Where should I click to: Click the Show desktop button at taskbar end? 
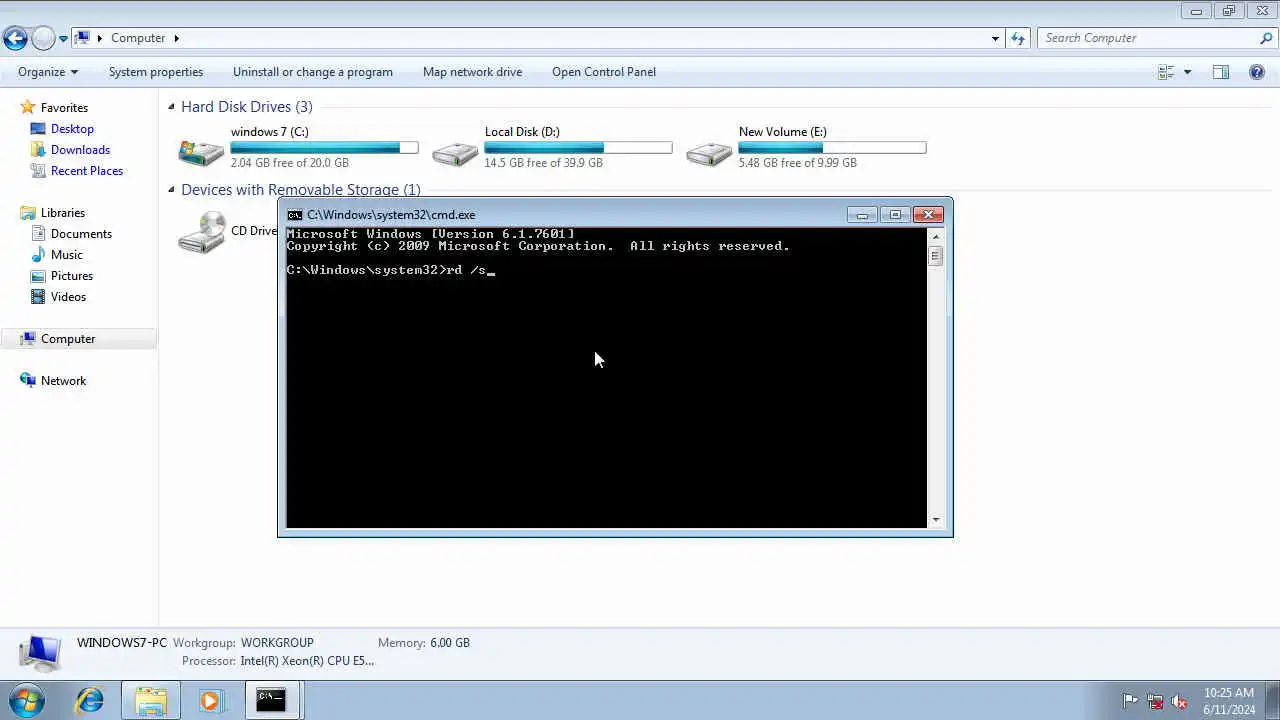pyautogui.click(x=1273, y=700)
